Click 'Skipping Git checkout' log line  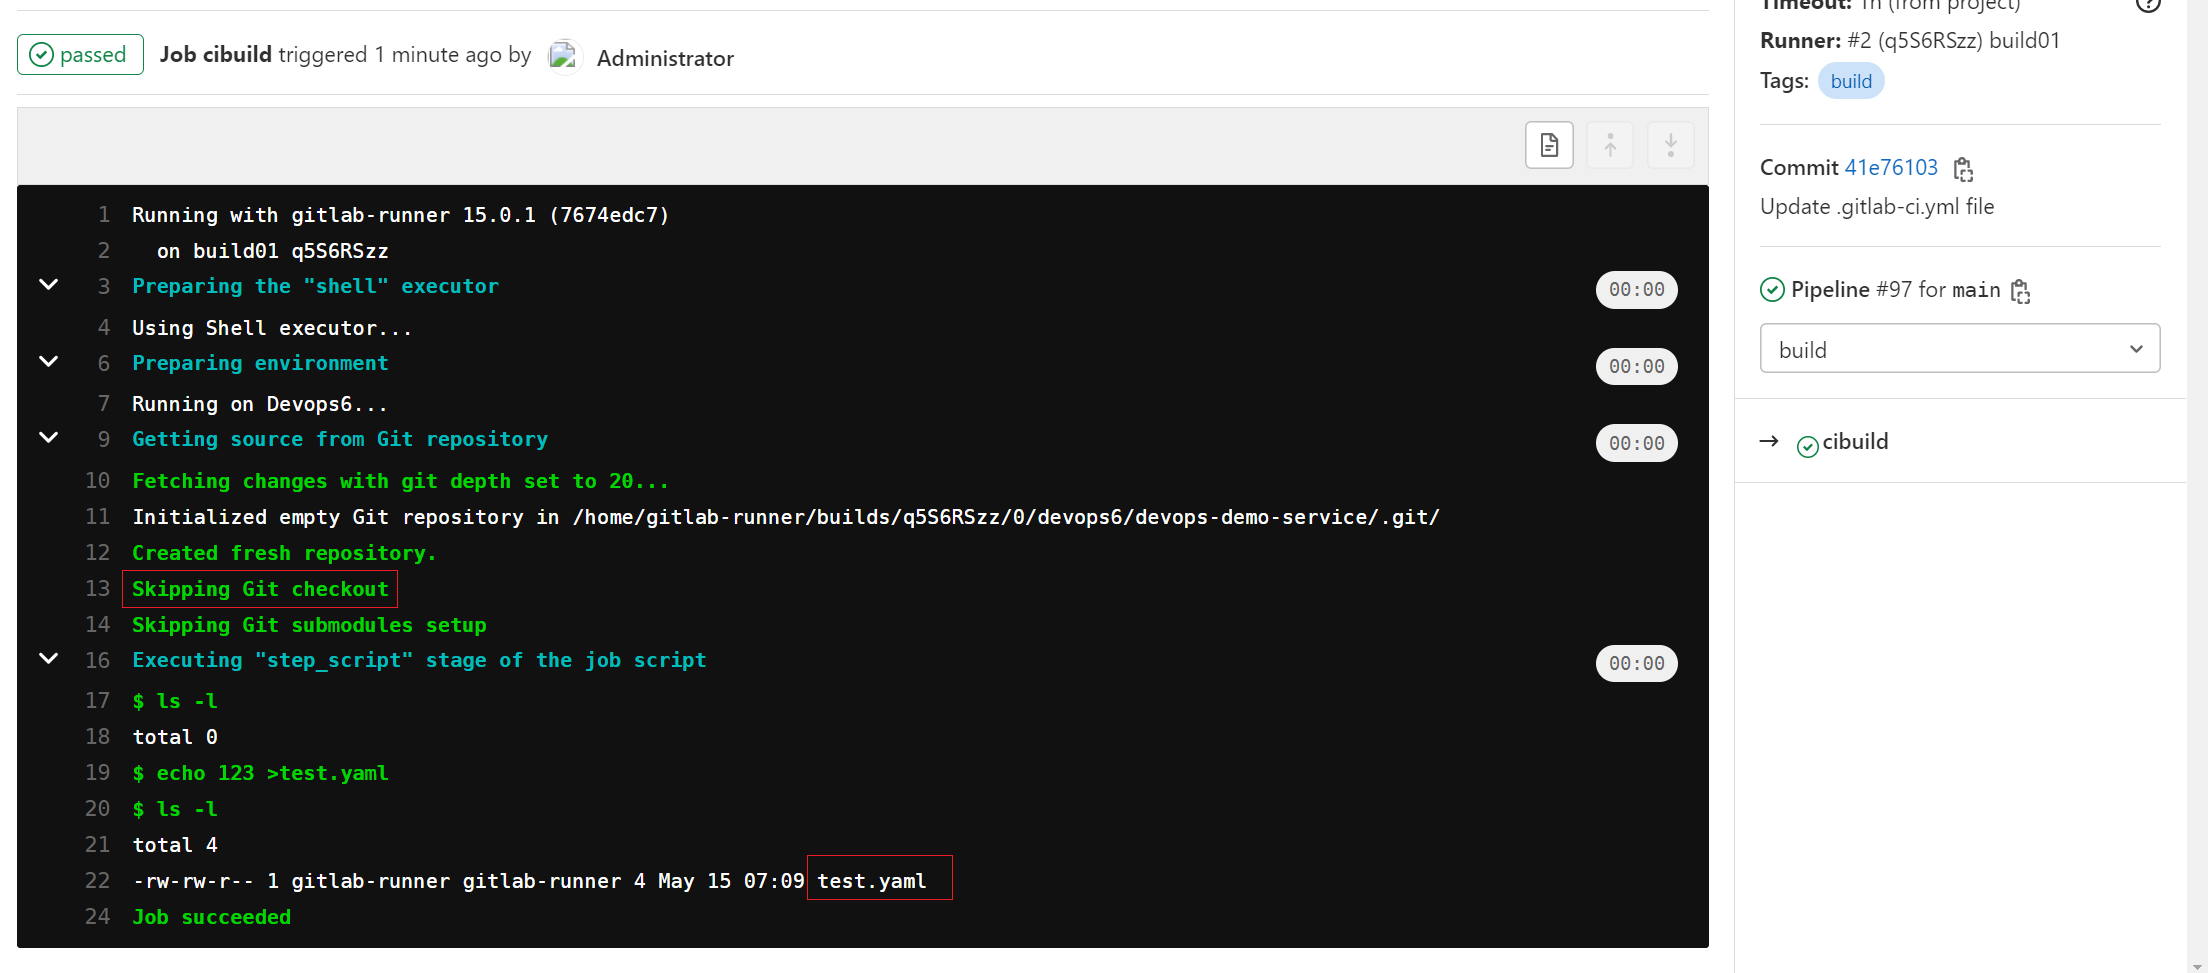pos(260,589)
